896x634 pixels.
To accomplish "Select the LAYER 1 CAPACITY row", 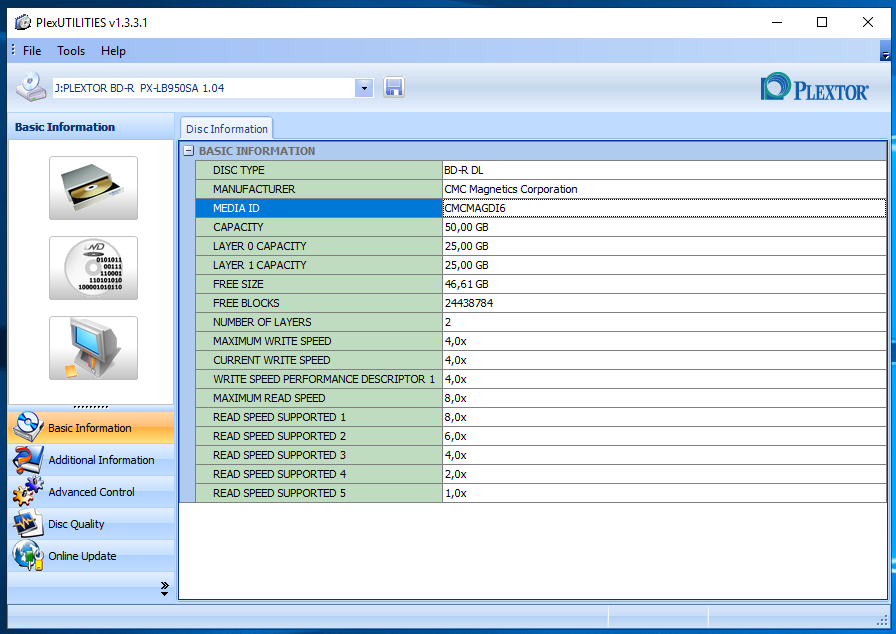I will [x=541, y=265].
